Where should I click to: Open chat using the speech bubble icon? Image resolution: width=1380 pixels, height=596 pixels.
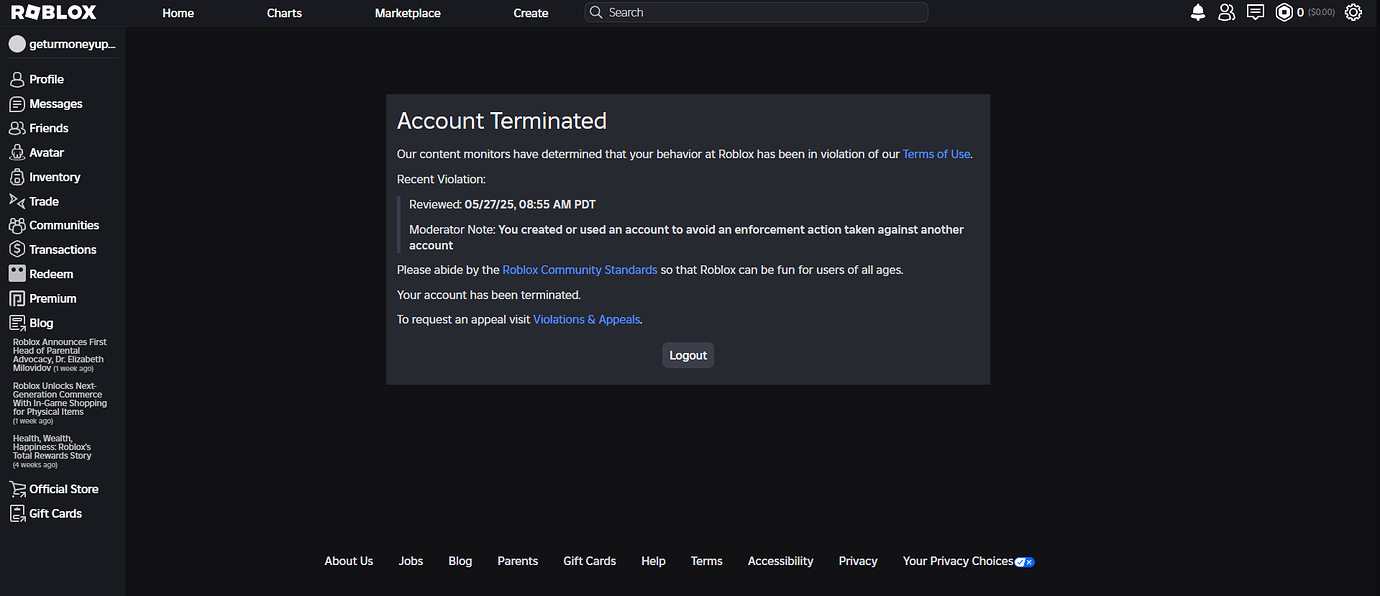1255,11
